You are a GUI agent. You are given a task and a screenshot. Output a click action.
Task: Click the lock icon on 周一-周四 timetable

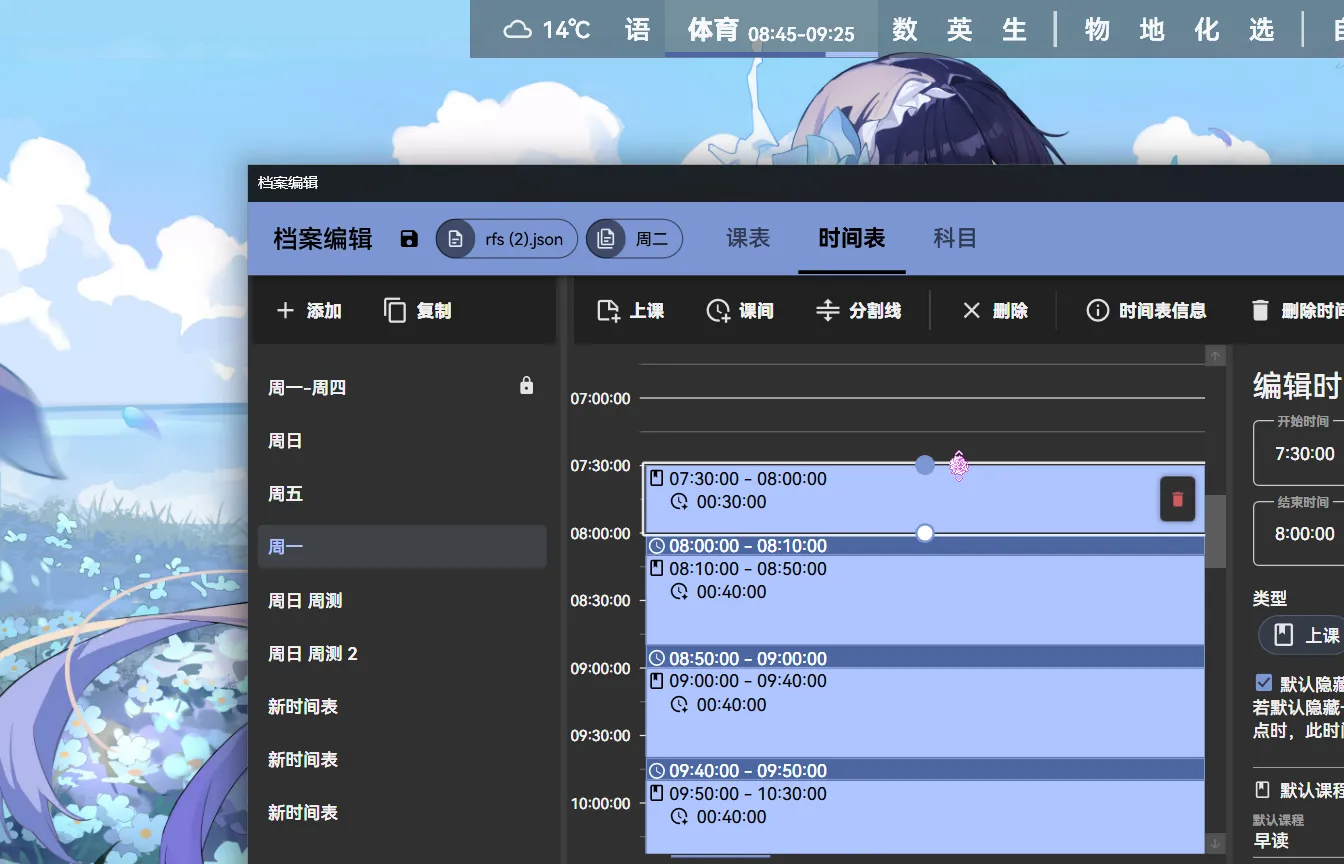pyautogui.click(x=527, y=385)
